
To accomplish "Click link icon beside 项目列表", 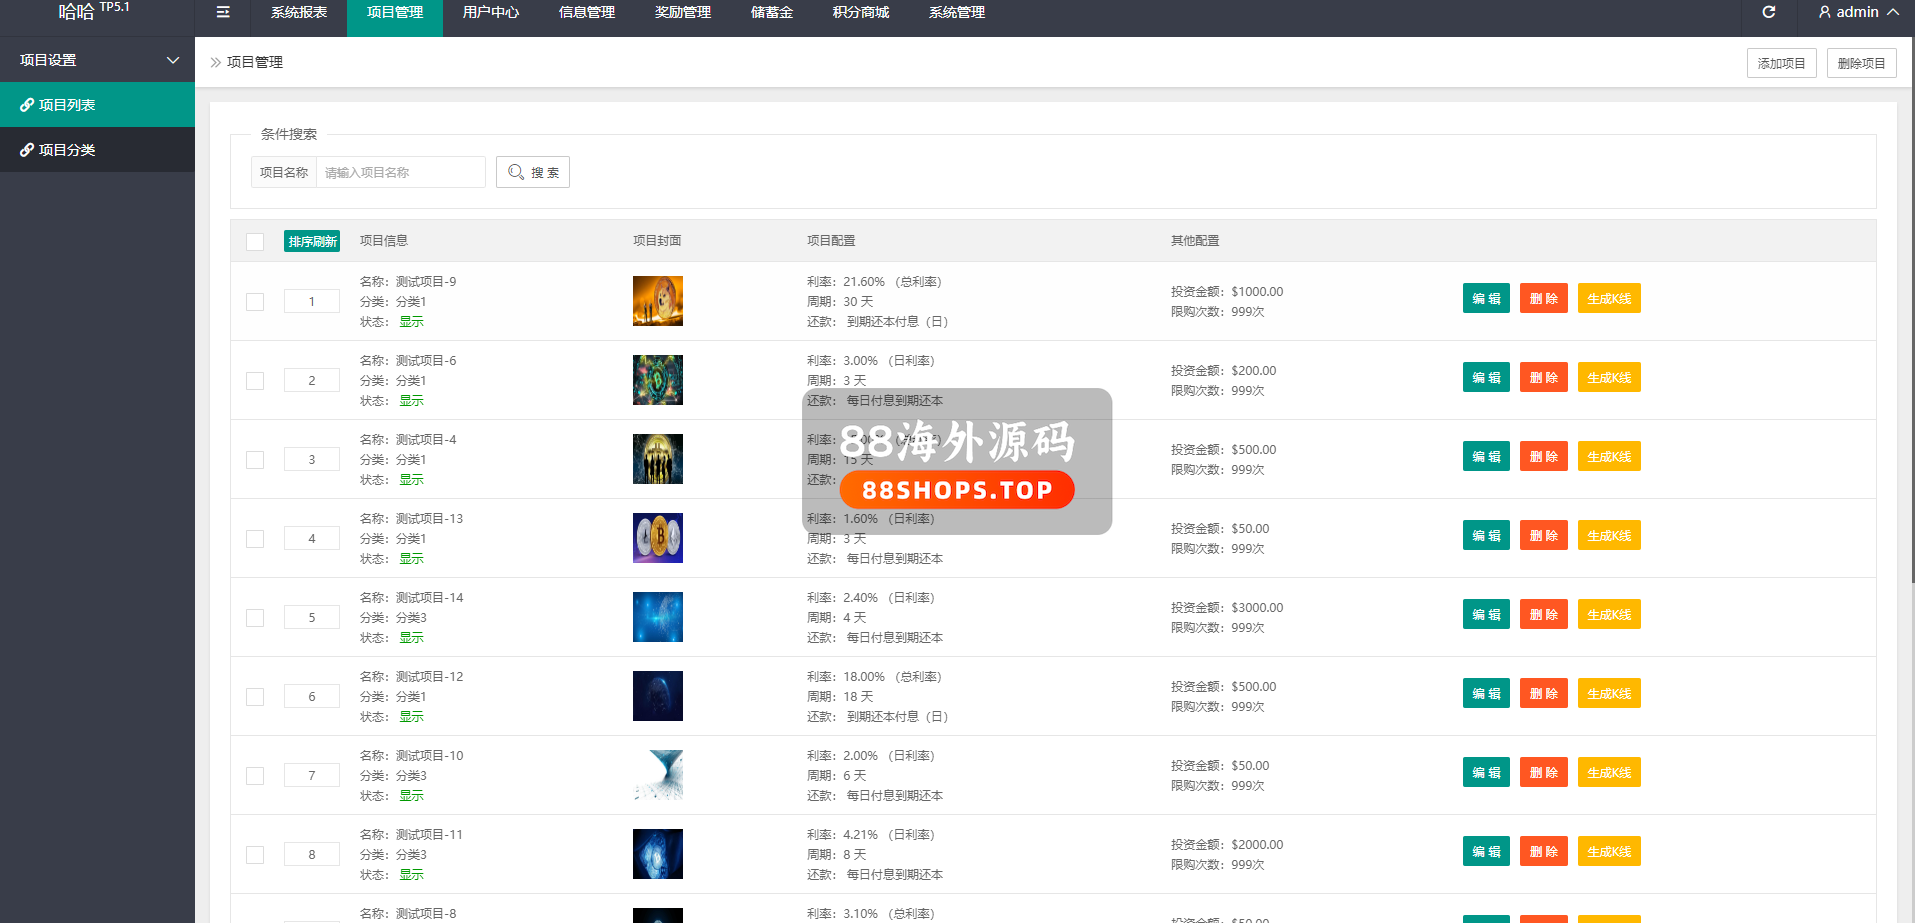I will click(x=27, y=105).
